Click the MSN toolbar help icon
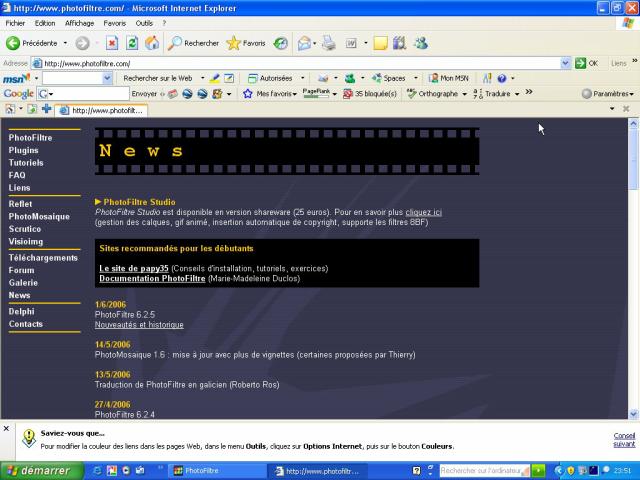The width and height of the screenshot is (640, 480). [x=502, y=78]
